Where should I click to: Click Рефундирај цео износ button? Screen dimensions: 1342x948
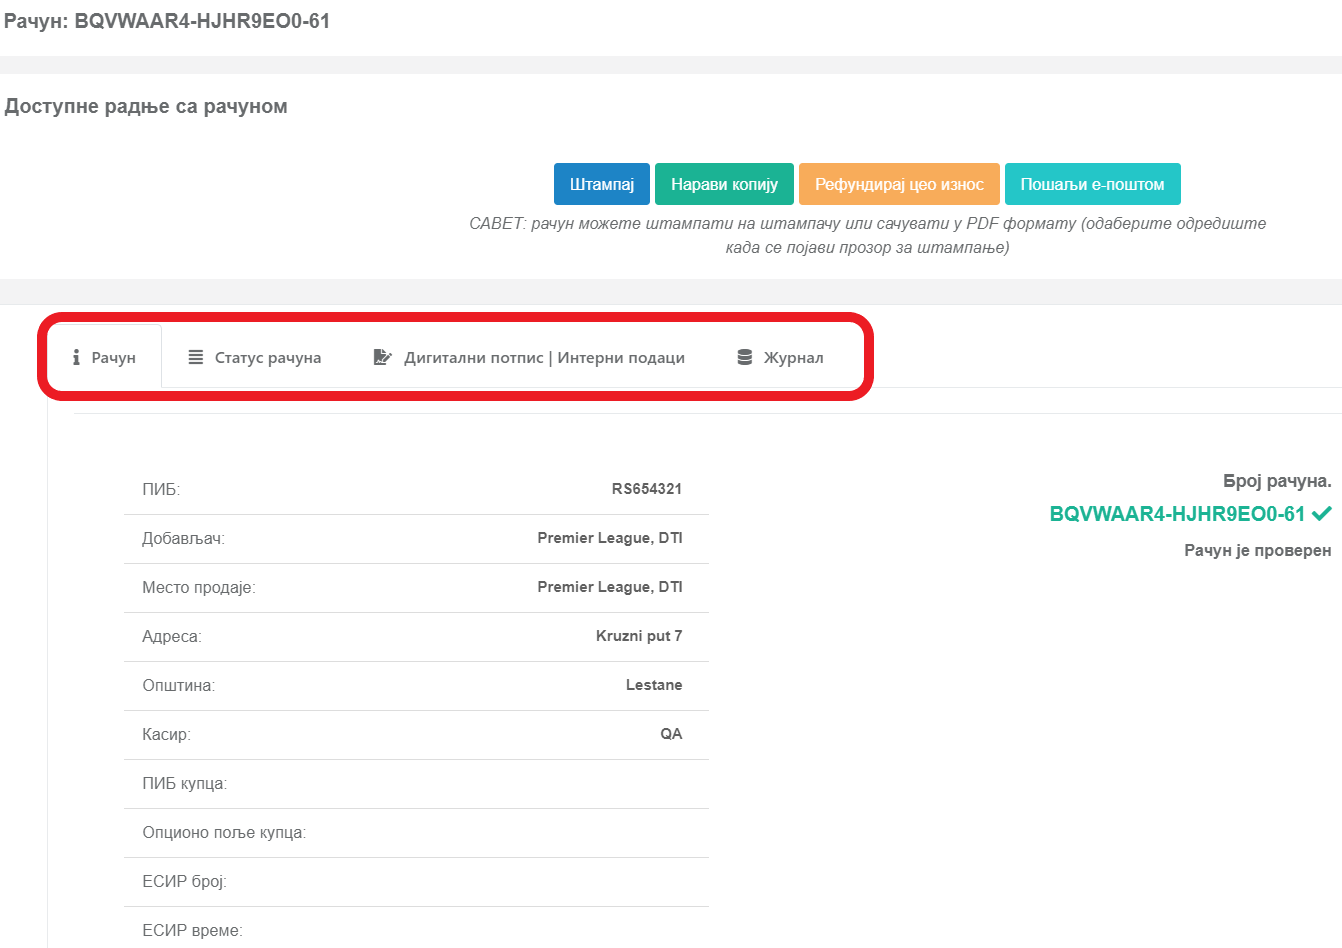tap(899, 184)
